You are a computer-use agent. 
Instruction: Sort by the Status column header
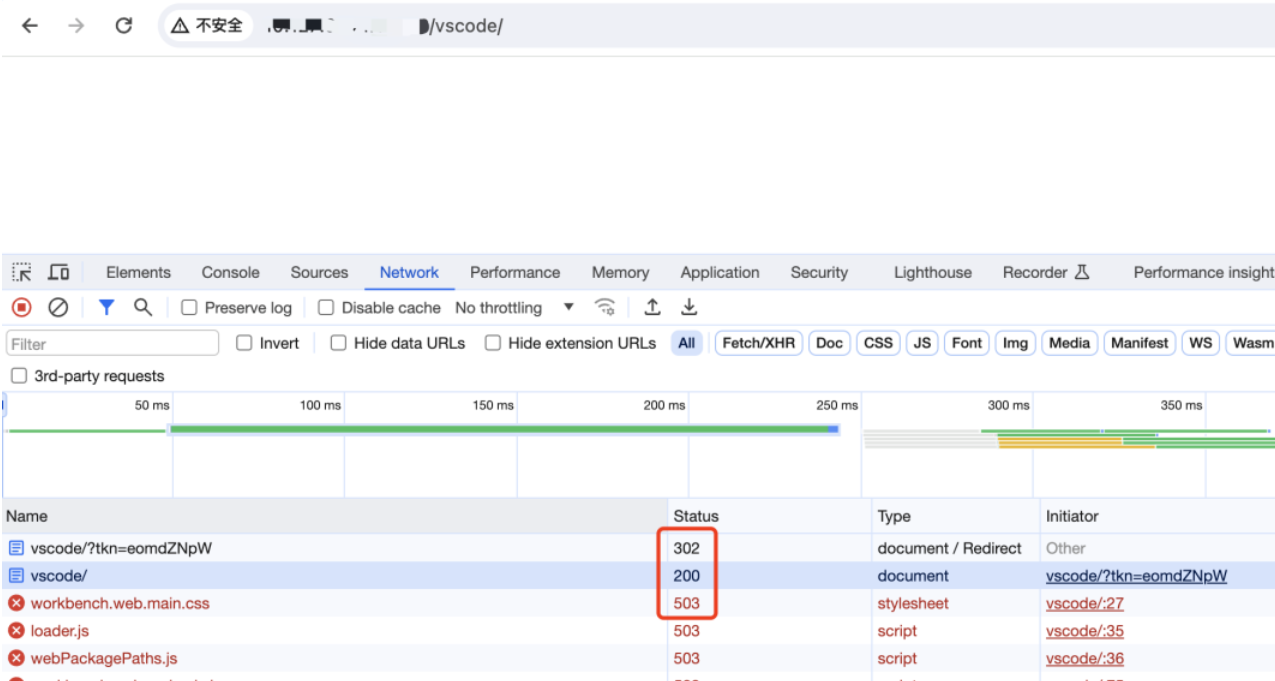tap(770, 516)
